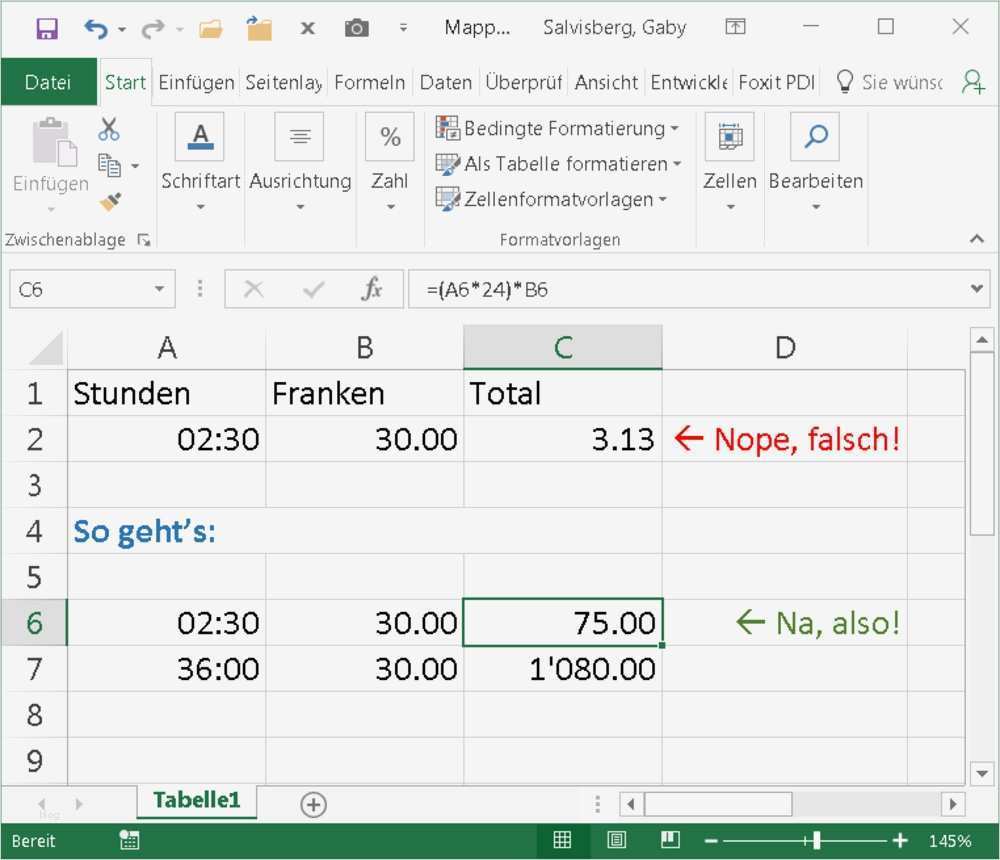Click the share person icon
Viewport: 1000px width, 860px height.
[x=973, y=82]
